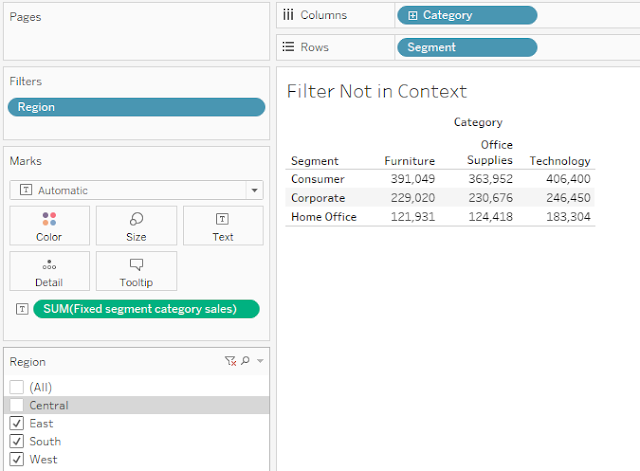Open the Region filter card dropdown menu
This screenshot has height=471, width=640.
(260, 361)
